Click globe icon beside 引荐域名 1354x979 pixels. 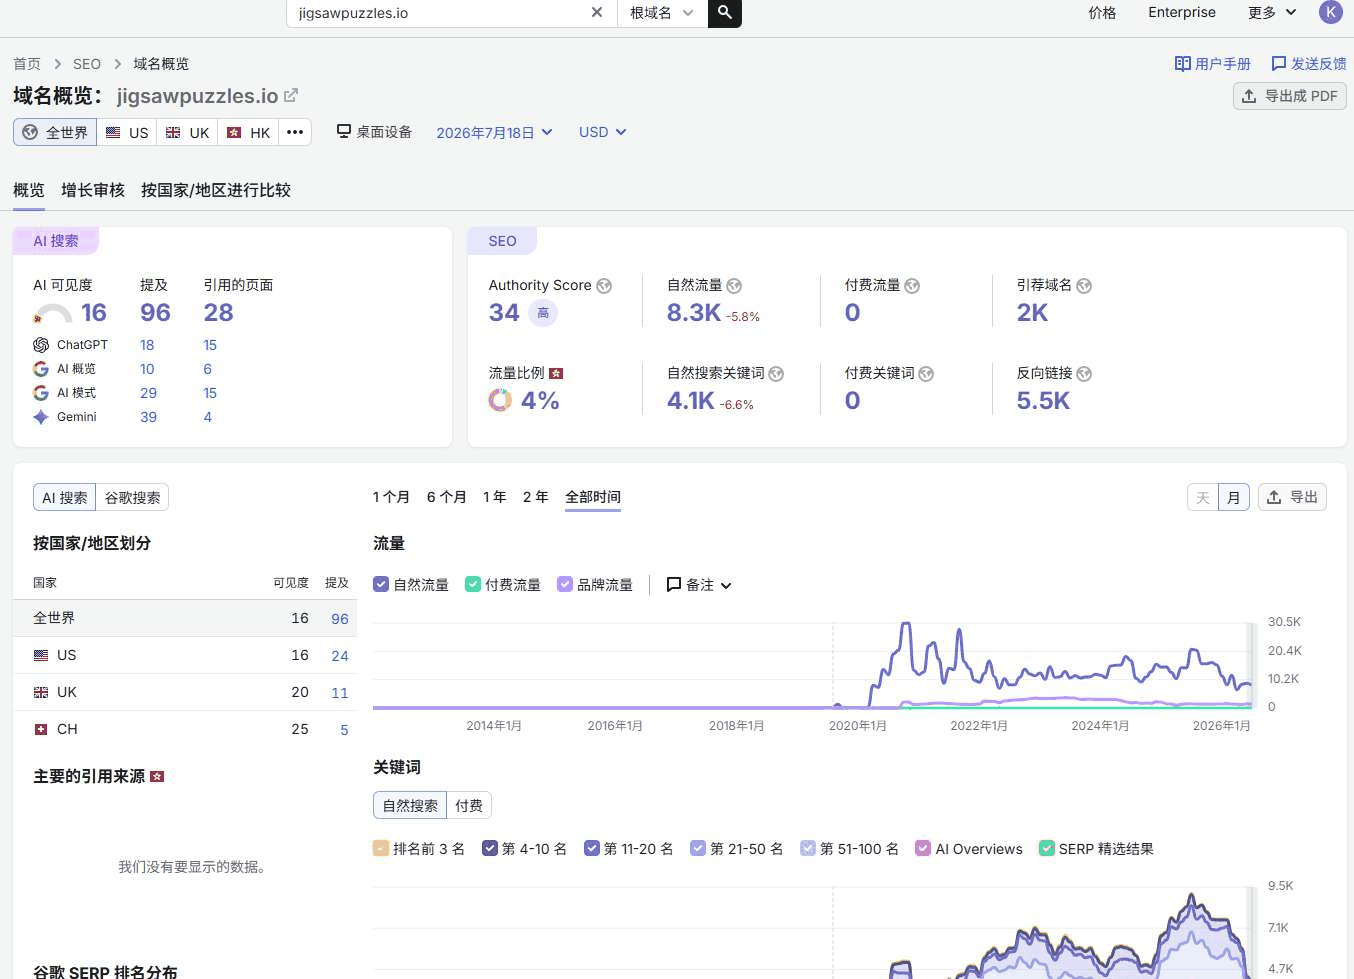pyautogui.click(x=1084, y=286)
